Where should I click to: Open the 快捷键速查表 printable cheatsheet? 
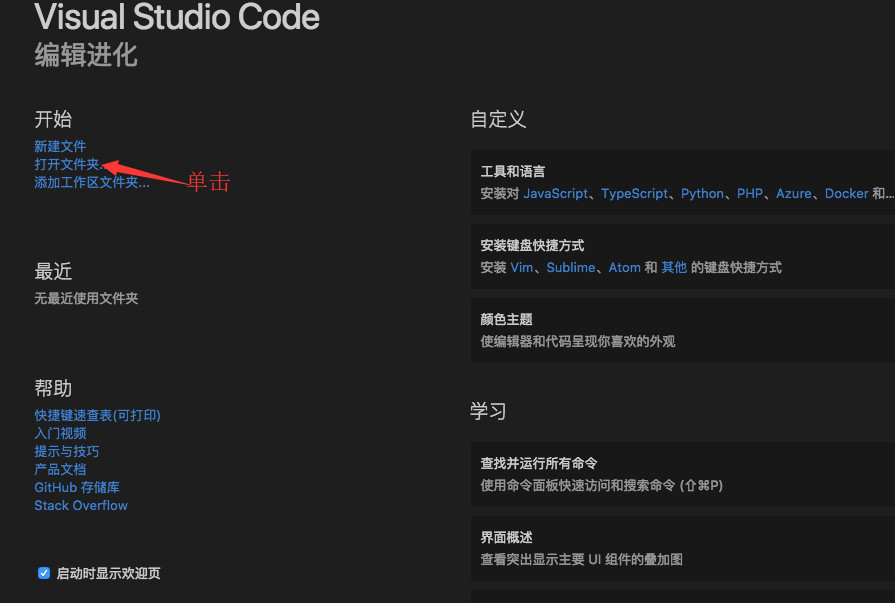(97, 415)
